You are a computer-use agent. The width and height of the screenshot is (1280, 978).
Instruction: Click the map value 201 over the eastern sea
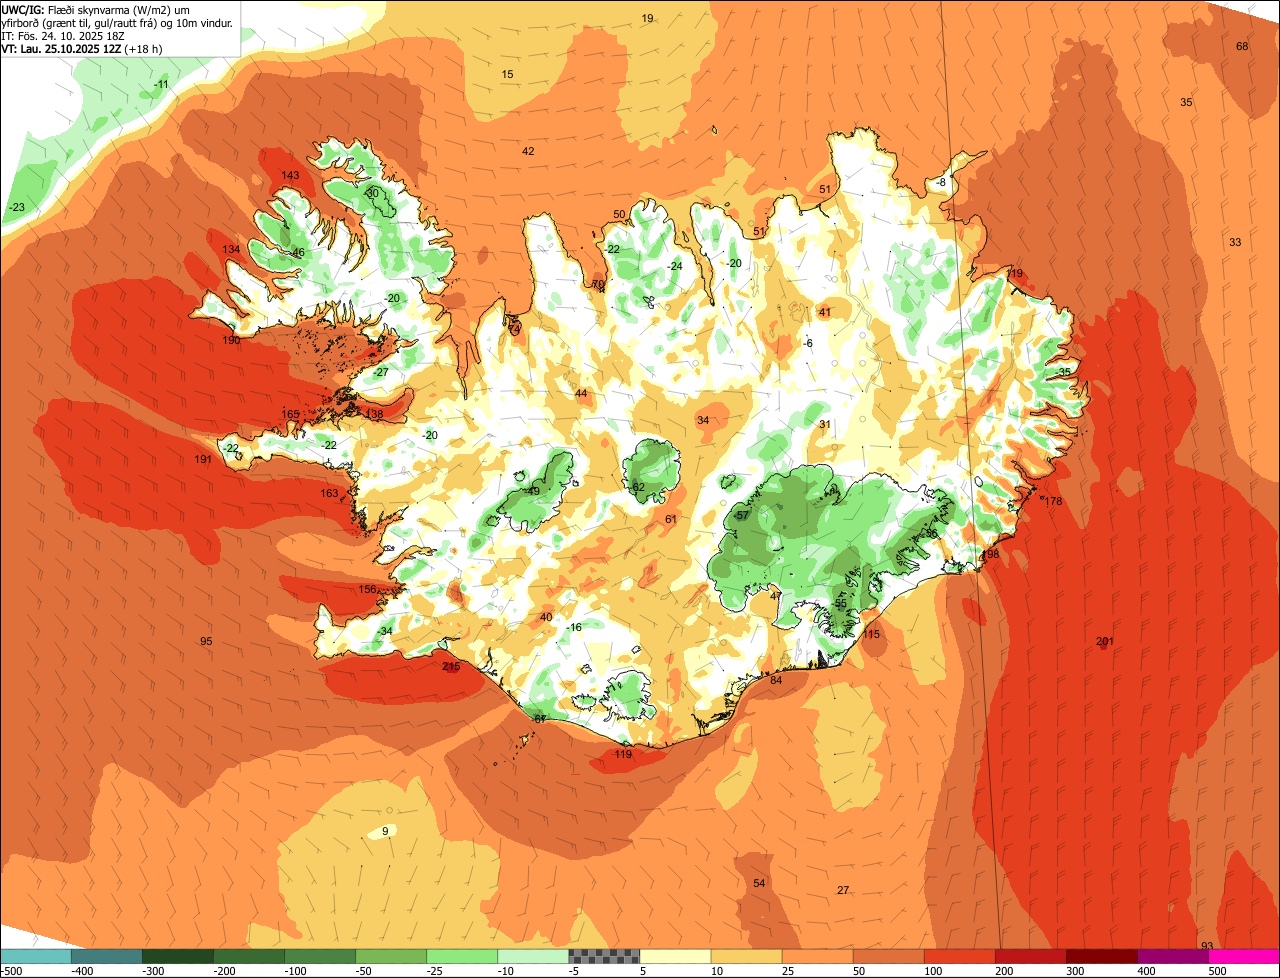[x=1105, y=641]
